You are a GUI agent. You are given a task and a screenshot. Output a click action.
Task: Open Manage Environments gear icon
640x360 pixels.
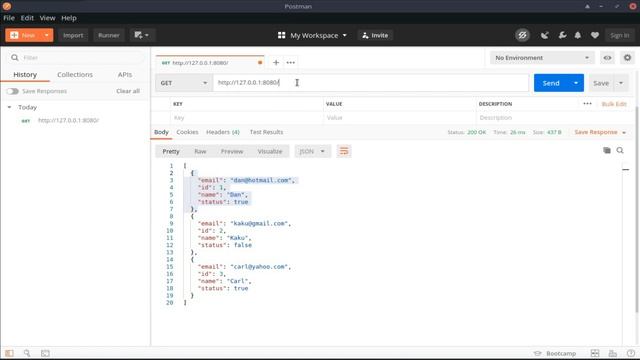pos(627,58)
